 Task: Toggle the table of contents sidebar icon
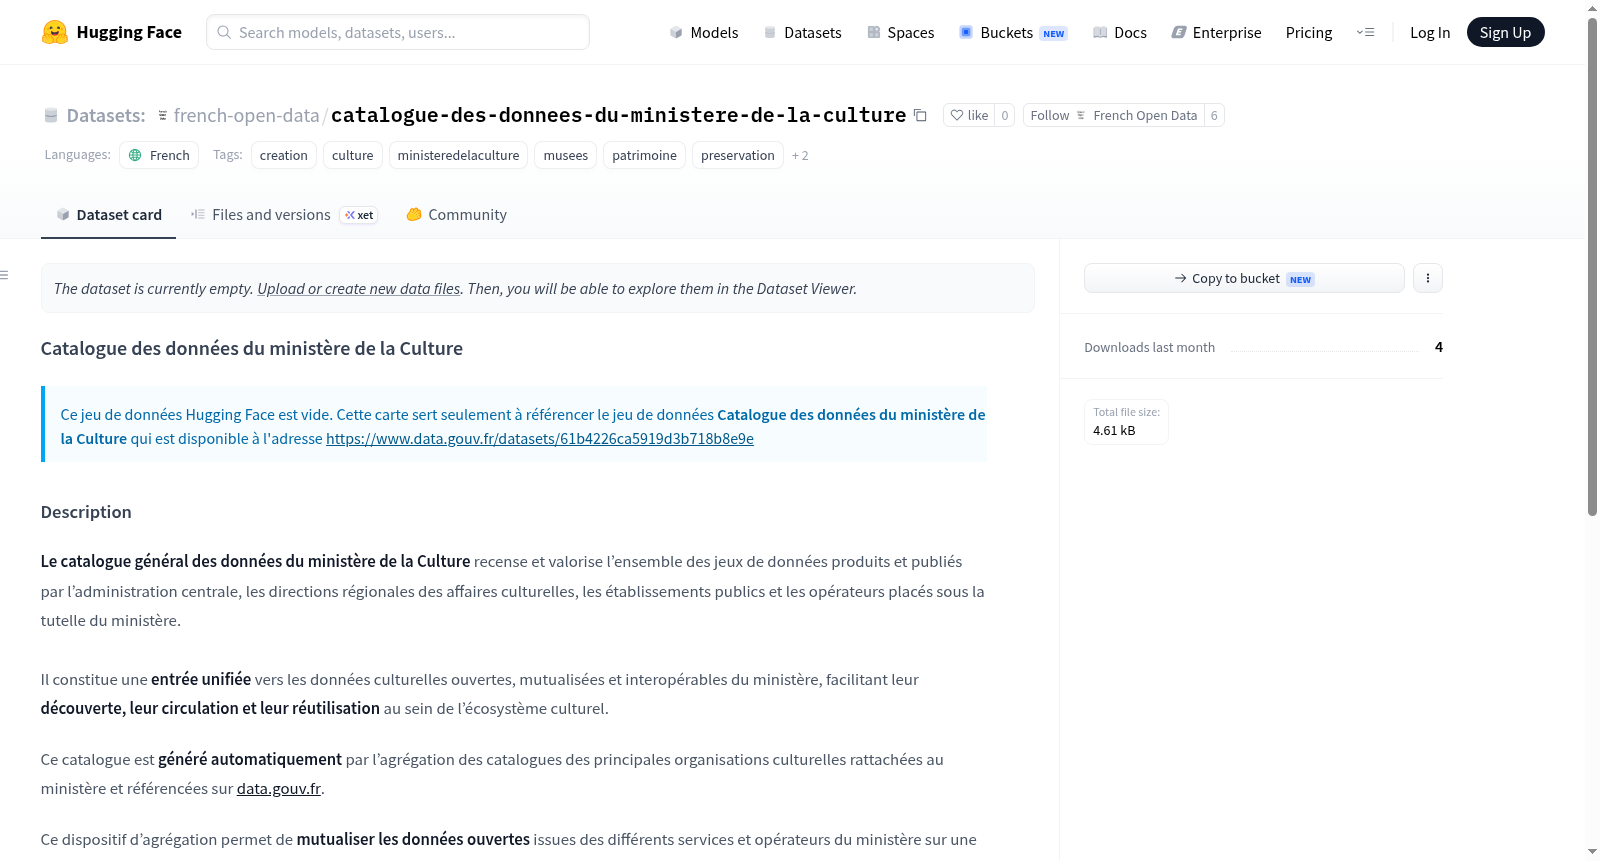point(4,274)
